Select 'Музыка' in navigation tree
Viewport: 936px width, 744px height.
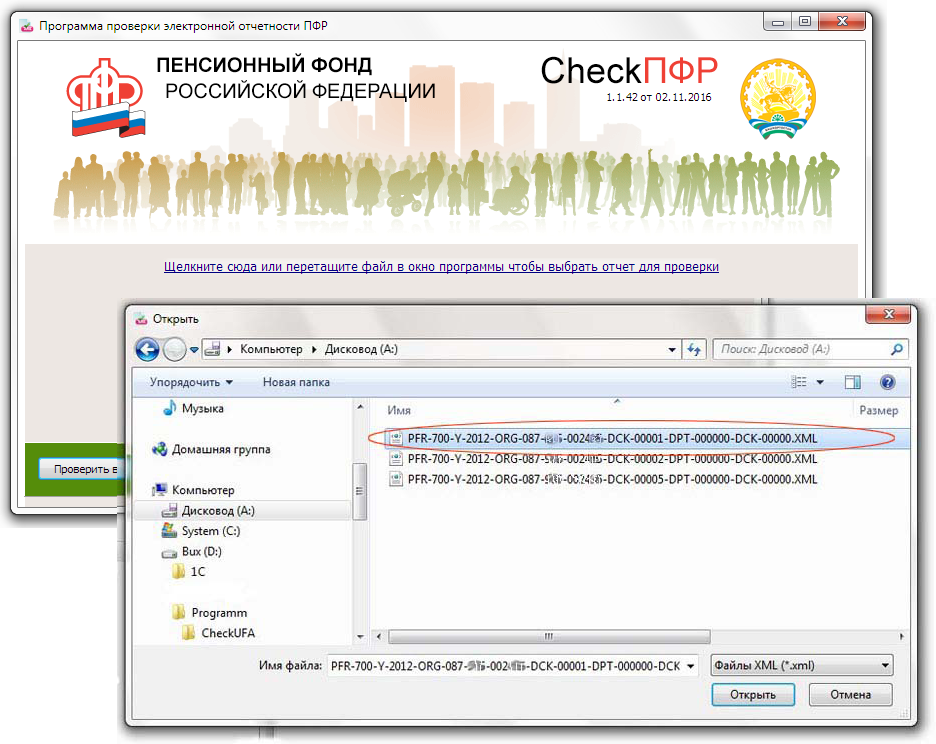(202, 408)
